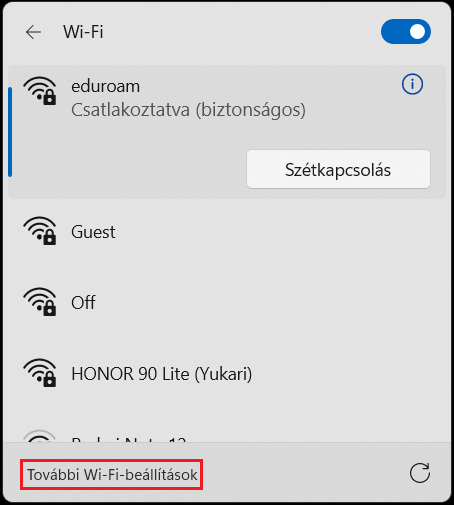This screenshot has height=505, width=454.
Task: Click the Szétkapcsolás disconnect button
Action: coord(338,169)
